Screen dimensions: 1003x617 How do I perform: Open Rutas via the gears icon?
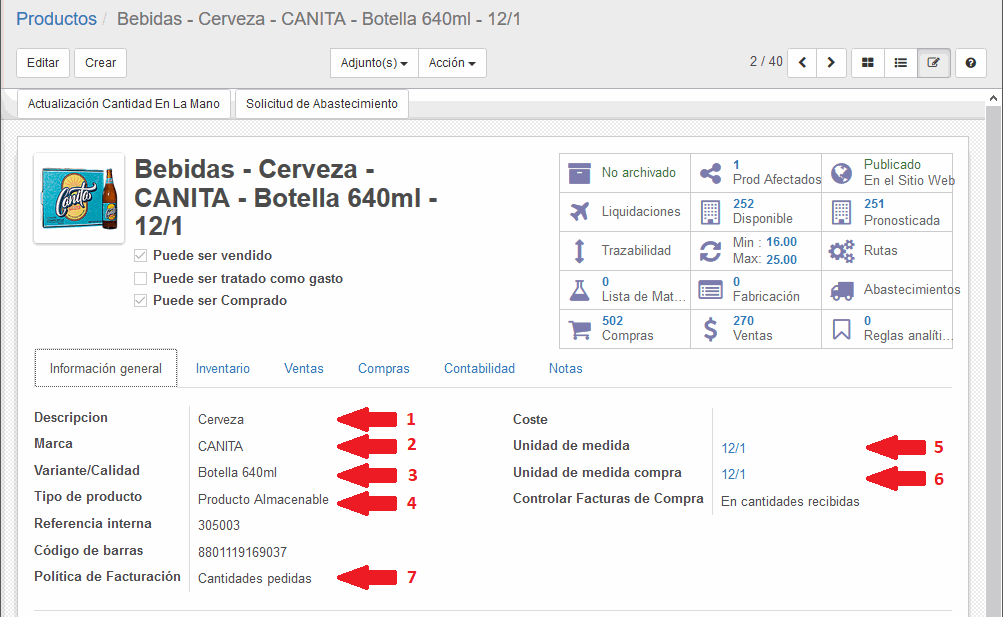coord(842,251)
